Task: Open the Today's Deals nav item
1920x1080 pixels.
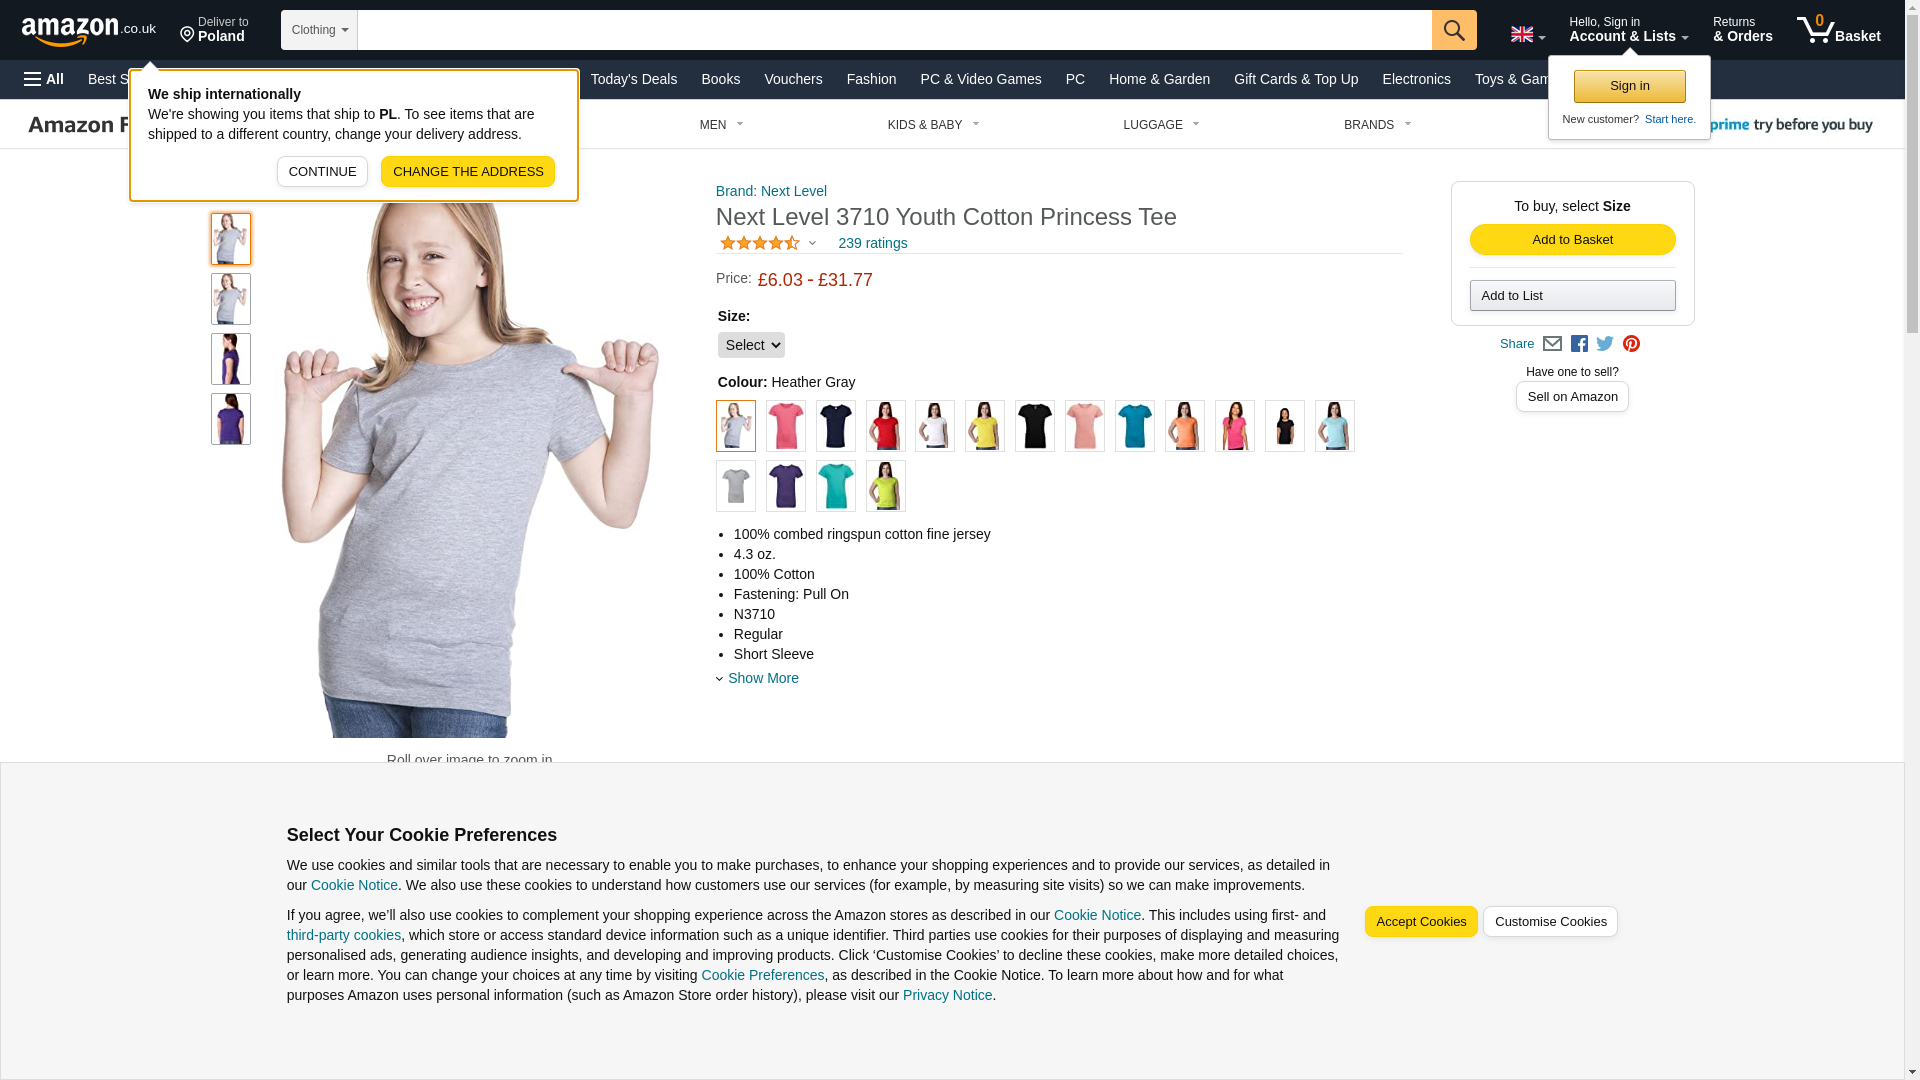Action: click(633, 79)
